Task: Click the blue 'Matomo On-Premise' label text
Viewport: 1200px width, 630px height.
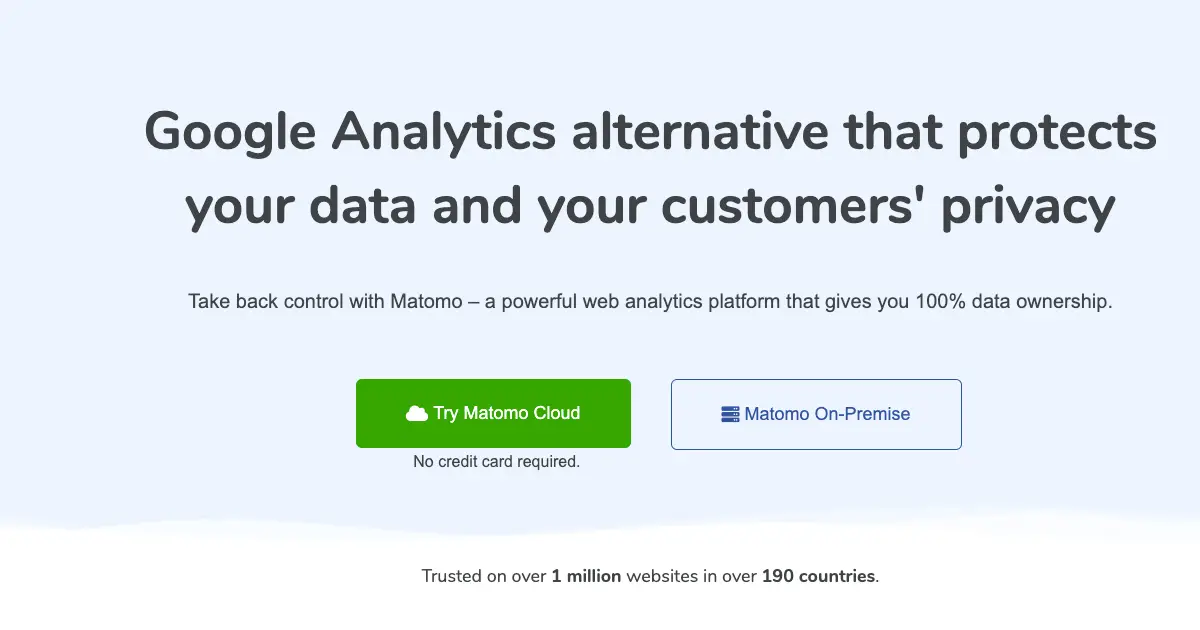Action: [x=827, y=413]
